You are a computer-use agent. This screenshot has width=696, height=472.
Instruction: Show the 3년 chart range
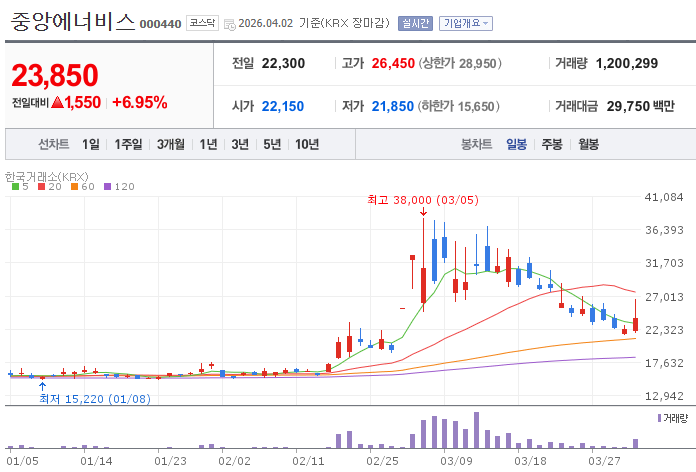click(x=240, y=144)
